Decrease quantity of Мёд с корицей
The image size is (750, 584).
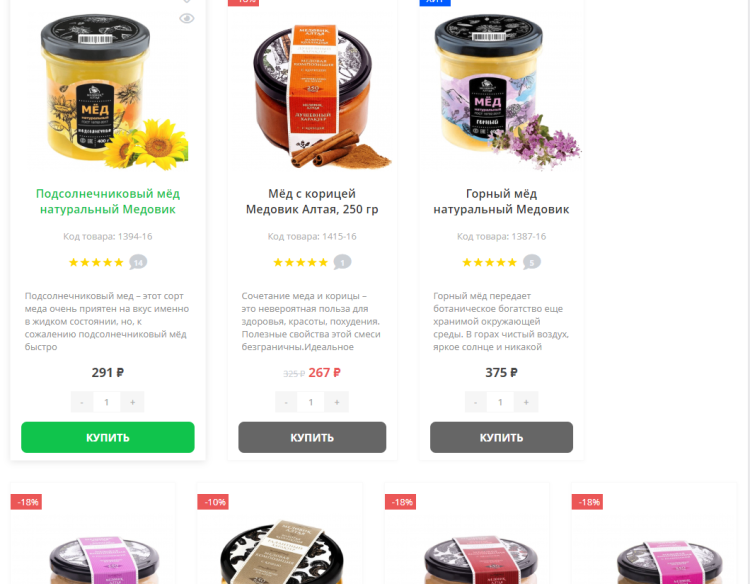286,402
